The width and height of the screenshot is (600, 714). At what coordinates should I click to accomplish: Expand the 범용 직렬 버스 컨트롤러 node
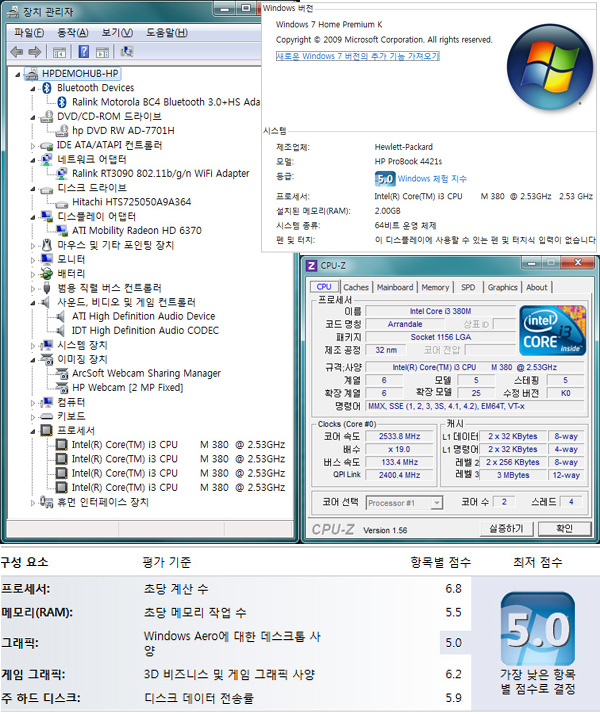point(33,289)
